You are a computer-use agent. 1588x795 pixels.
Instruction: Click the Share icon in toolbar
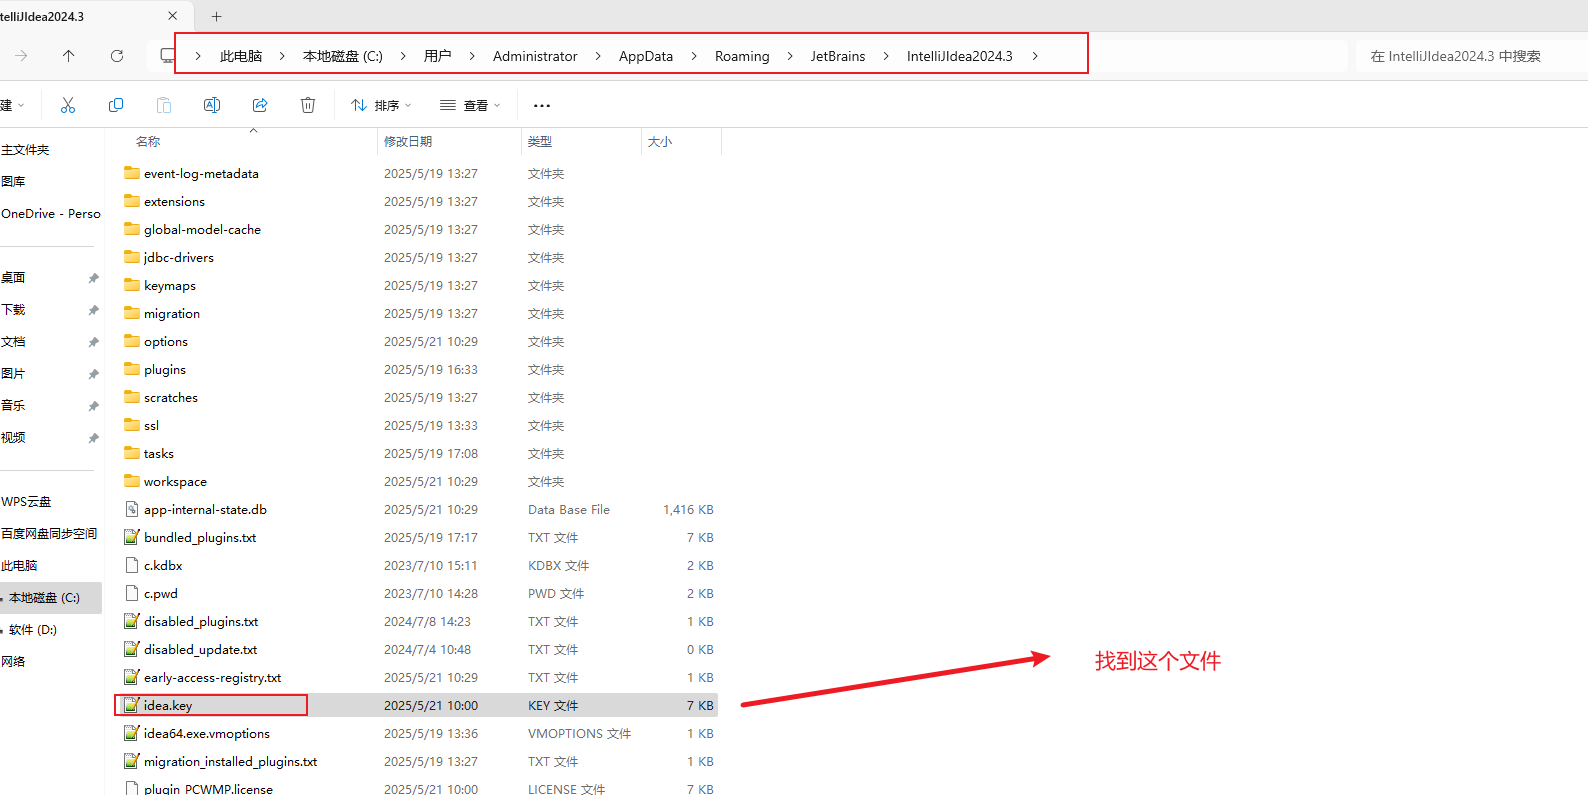260,105
